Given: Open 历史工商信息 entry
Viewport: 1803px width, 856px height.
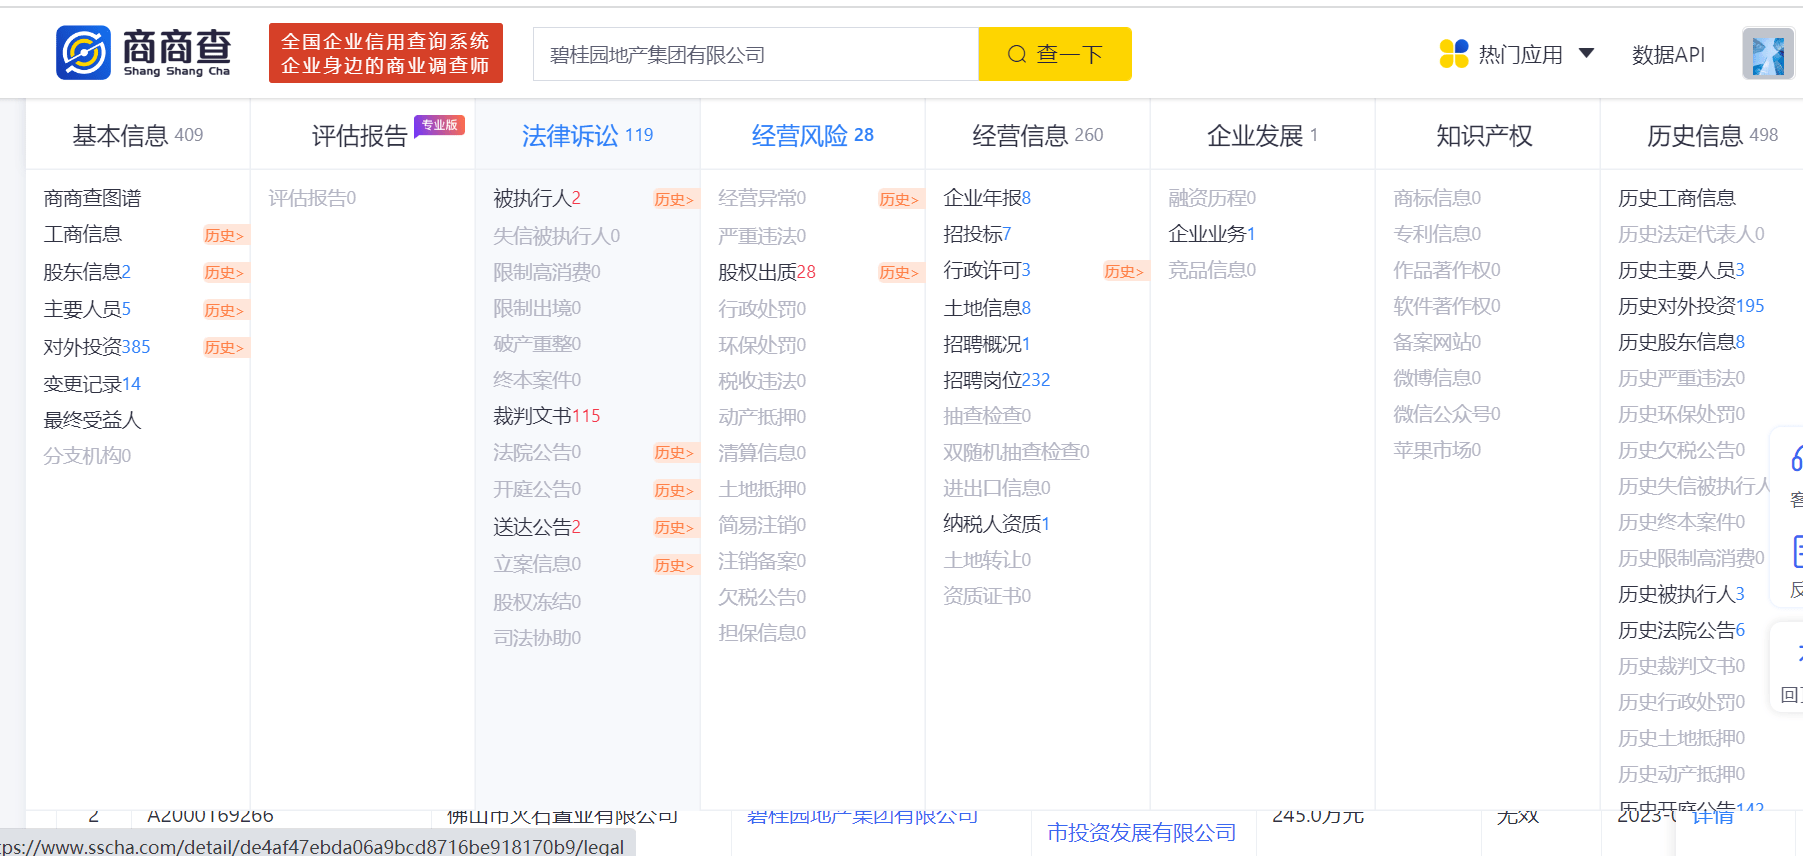Looking at the screenshot, I should 1677,198.
